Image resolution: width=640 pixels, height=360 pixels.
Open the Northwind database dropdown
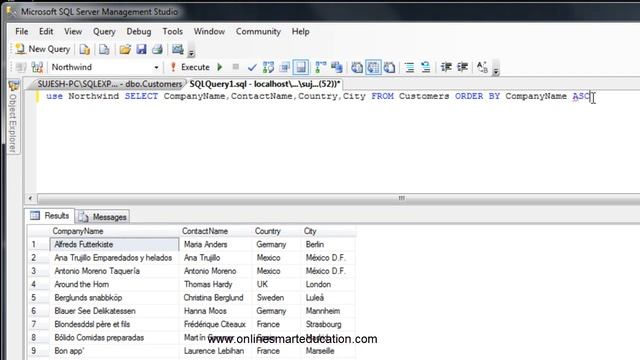point(156,67)
